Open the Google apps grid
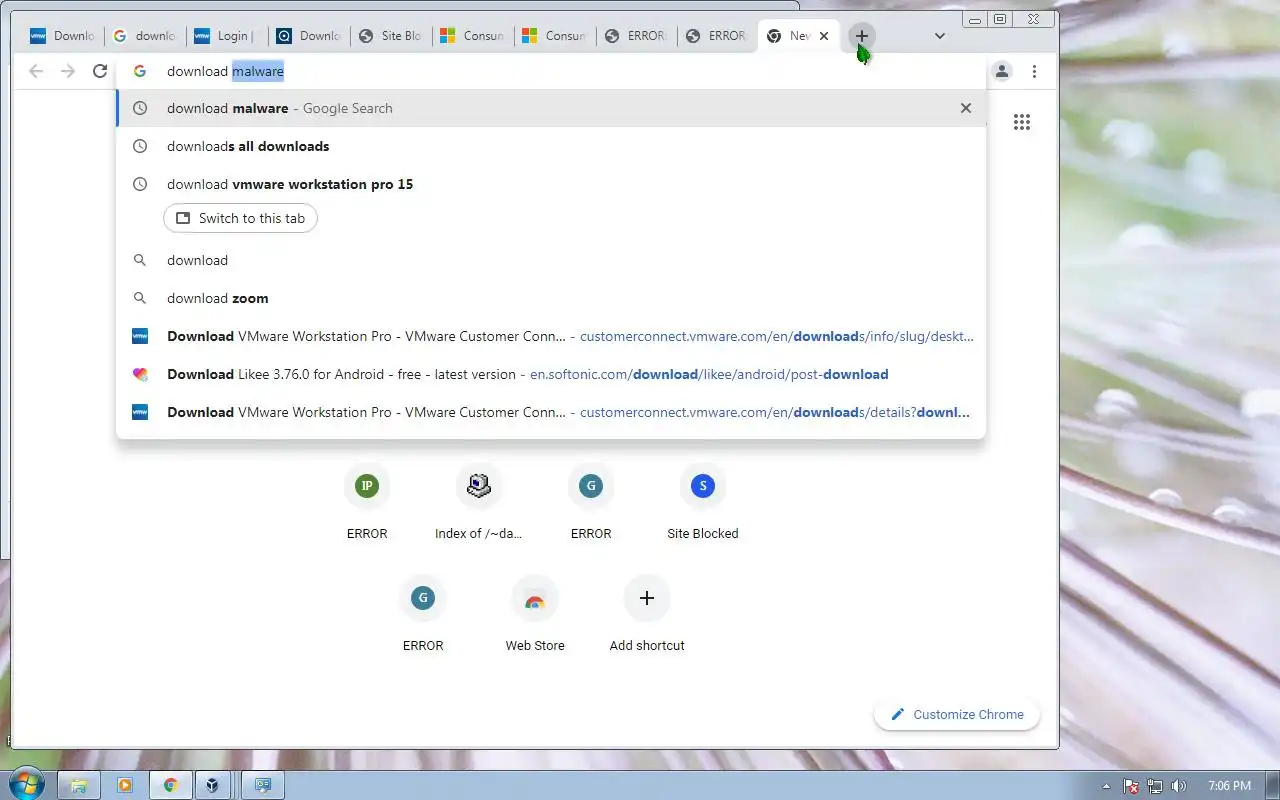The image size is (1280, 800). tap(1021, 122)
